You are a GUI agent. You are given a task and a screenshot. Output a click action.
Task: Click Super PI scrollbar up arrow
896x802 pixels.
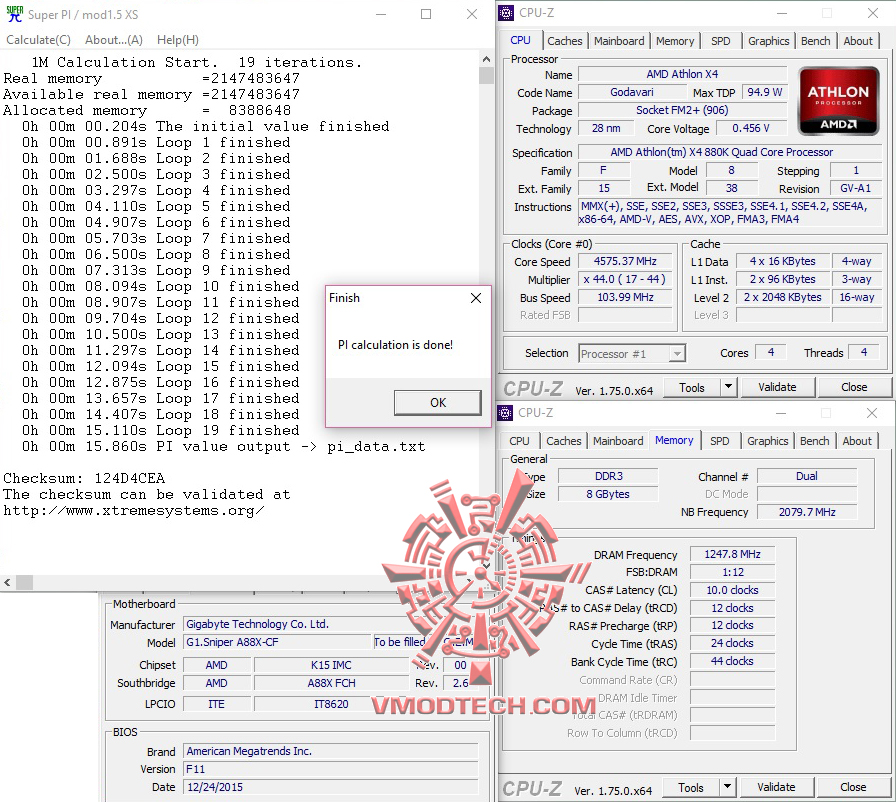486,59
